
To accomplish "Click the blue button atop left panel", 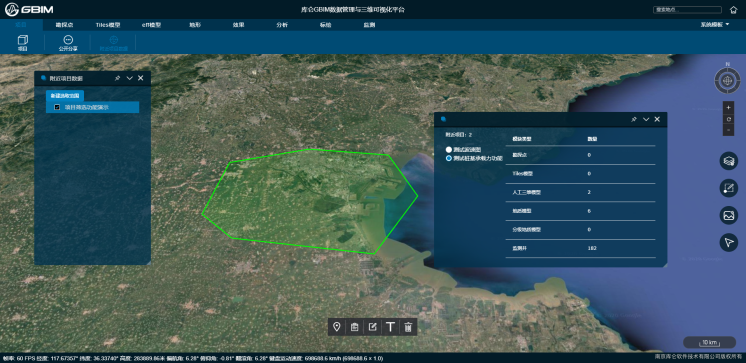I will point(65,95).
